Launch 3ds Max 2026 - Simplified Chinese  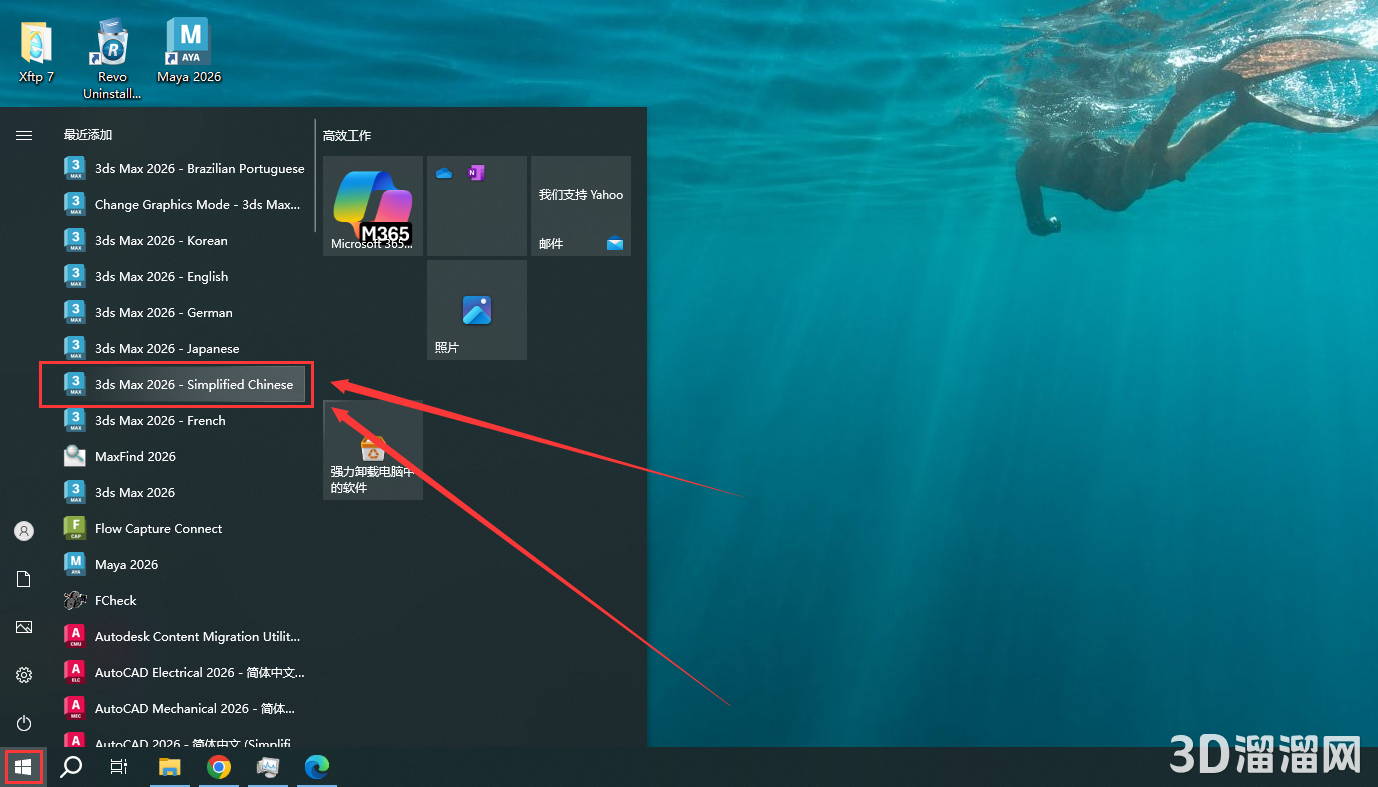point(183,385)
